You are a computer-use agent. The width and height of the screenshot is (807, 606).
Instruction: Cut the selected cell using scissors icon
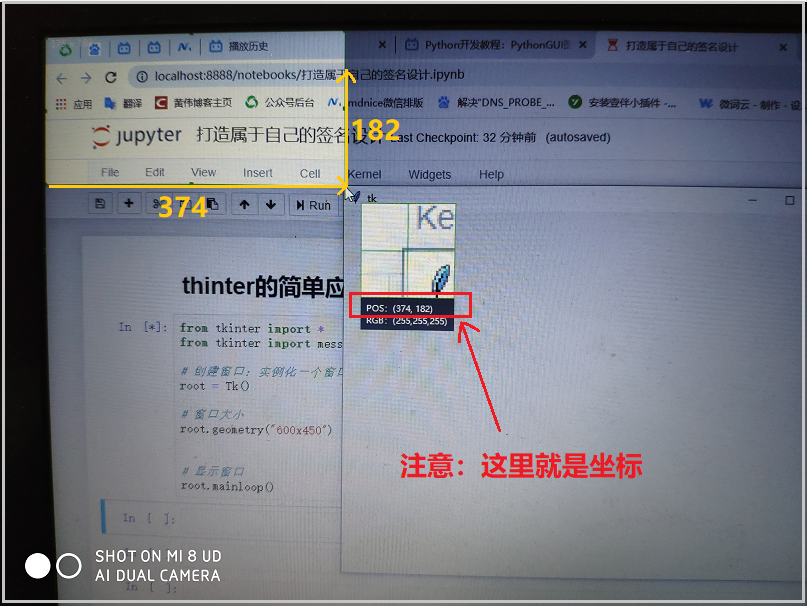click(x=158, y=204)
